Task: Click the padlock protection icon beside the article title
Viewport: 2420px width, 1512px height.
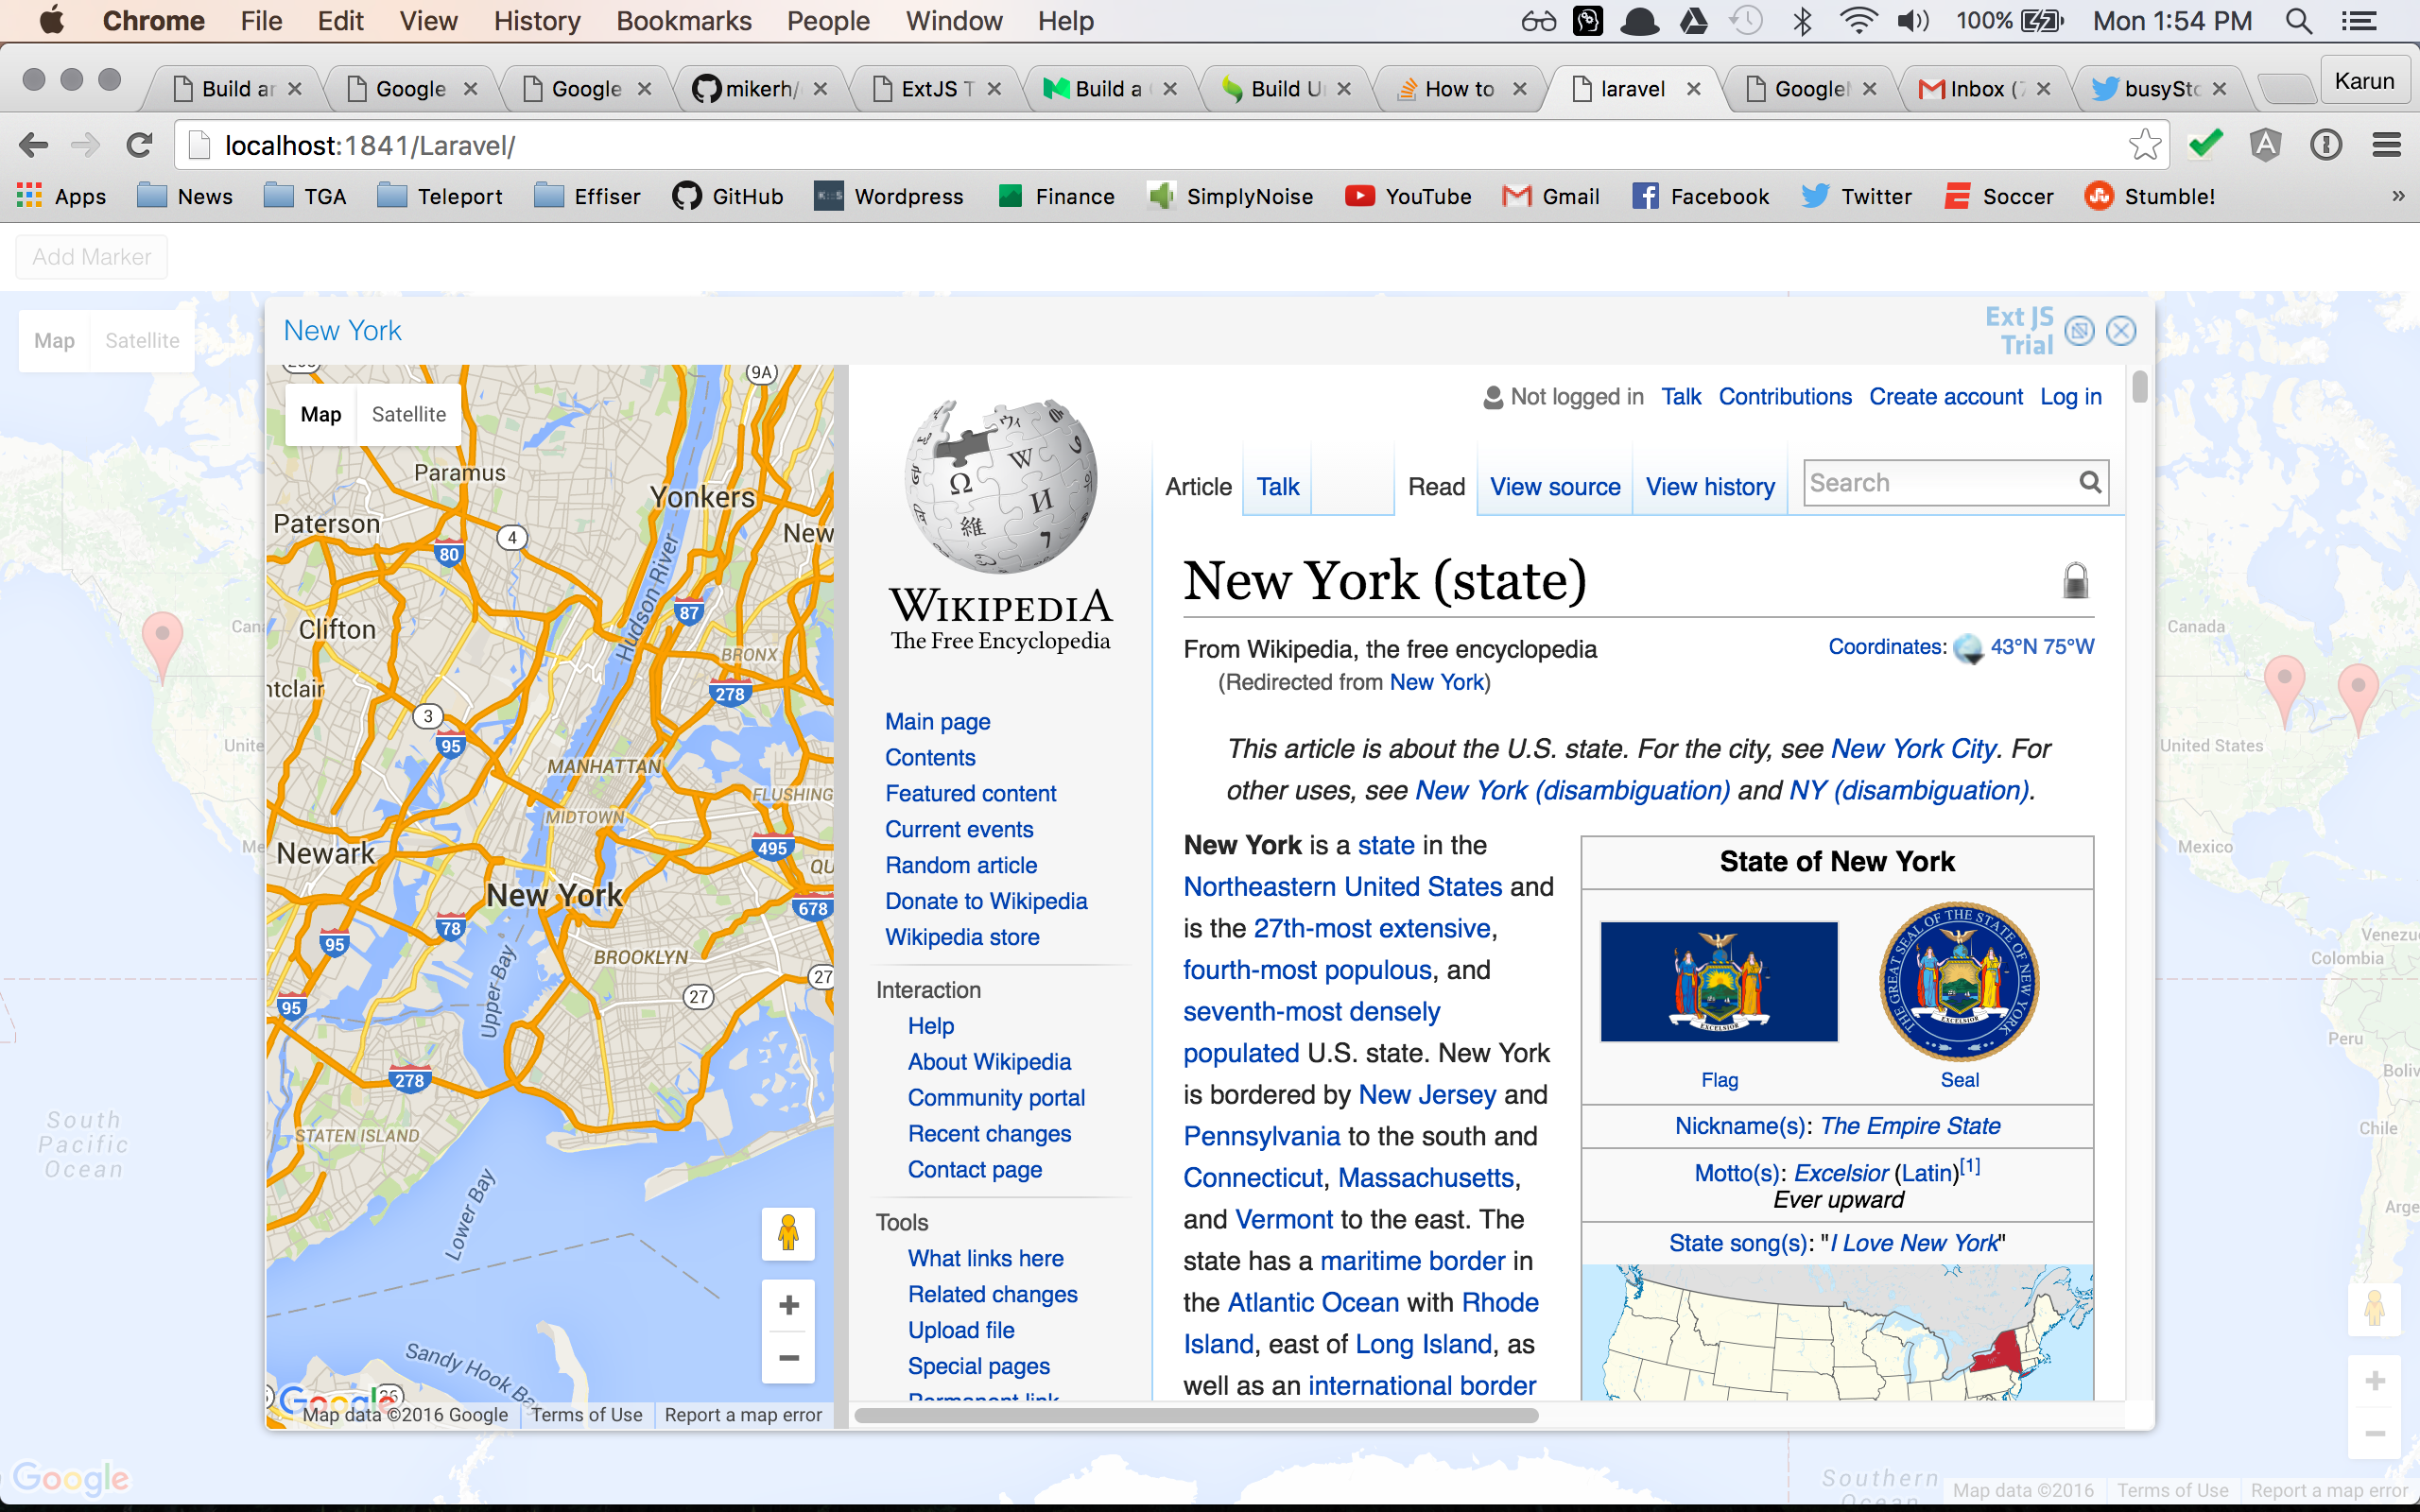Action: (2077, 581)
